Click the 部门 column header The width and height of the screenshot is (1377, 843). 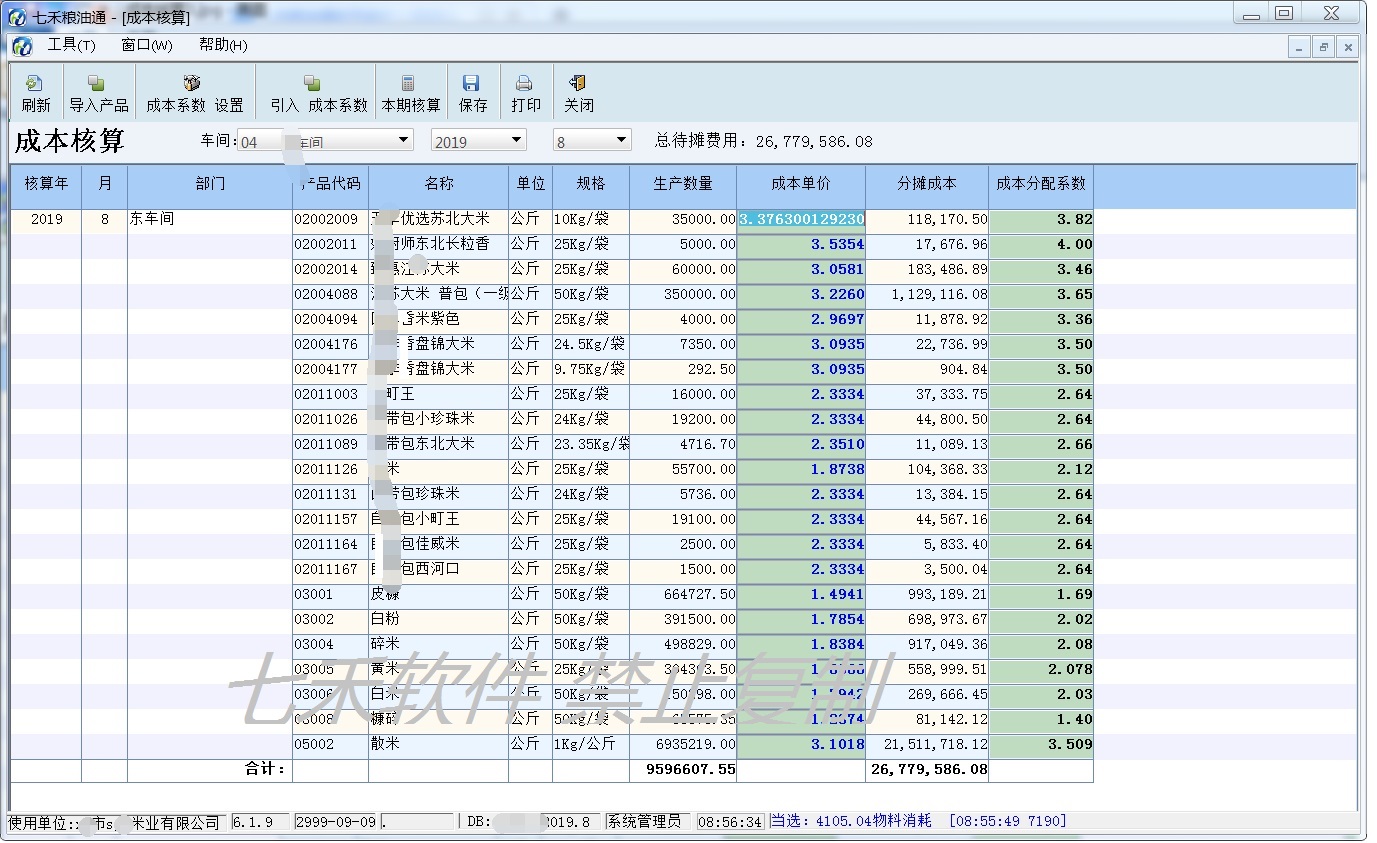[x=210, y=184]
